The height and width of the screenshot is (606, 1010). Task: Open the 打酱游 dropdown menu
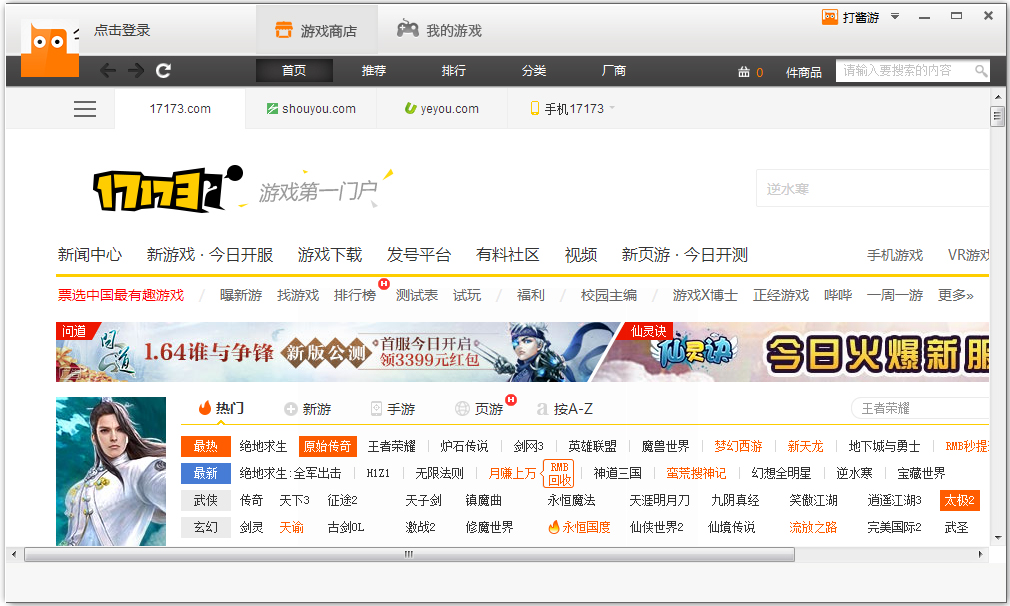click(x=895, y=16)
